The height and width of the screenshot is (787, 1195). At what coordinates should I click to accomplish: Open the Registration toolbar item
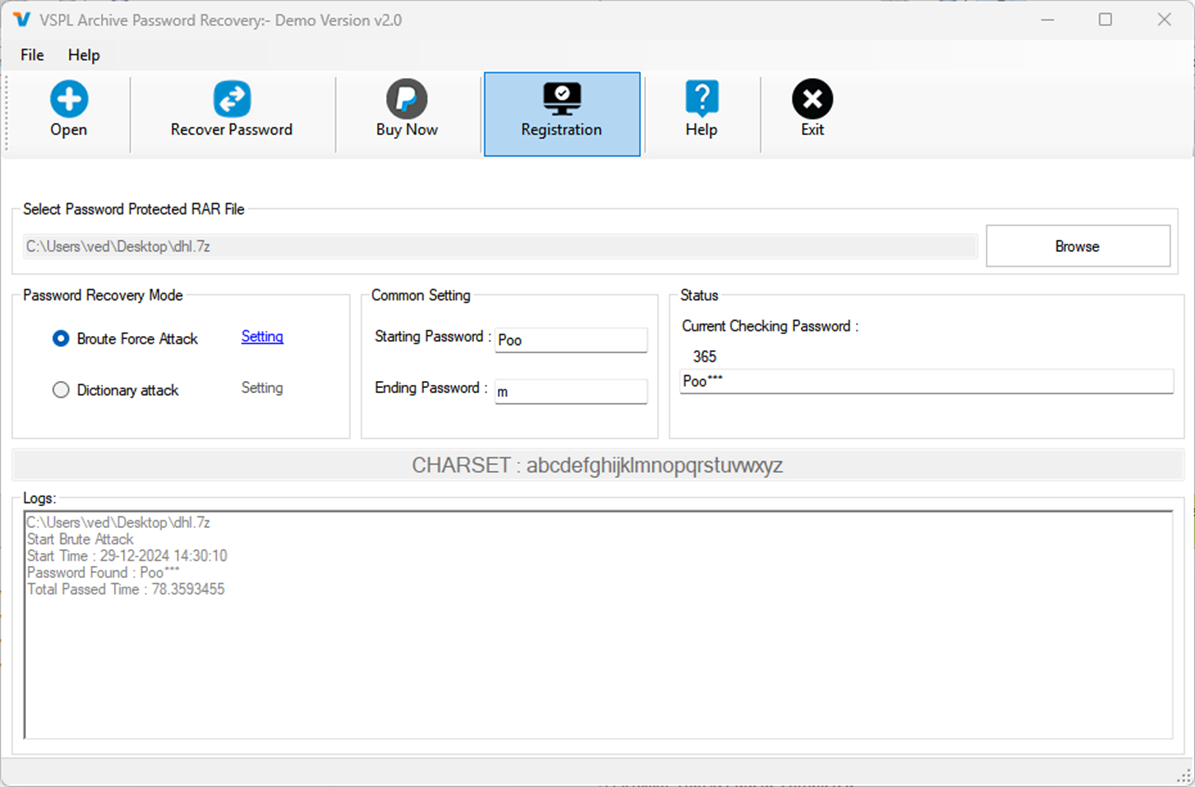coord(562,114)
